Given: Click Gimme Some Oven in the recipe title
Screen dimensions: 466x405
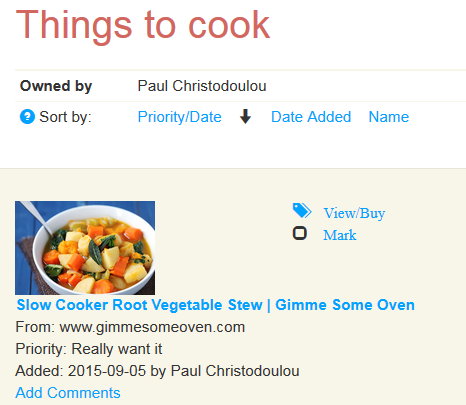Looking at the screenshot, I should tap(345, 305).
